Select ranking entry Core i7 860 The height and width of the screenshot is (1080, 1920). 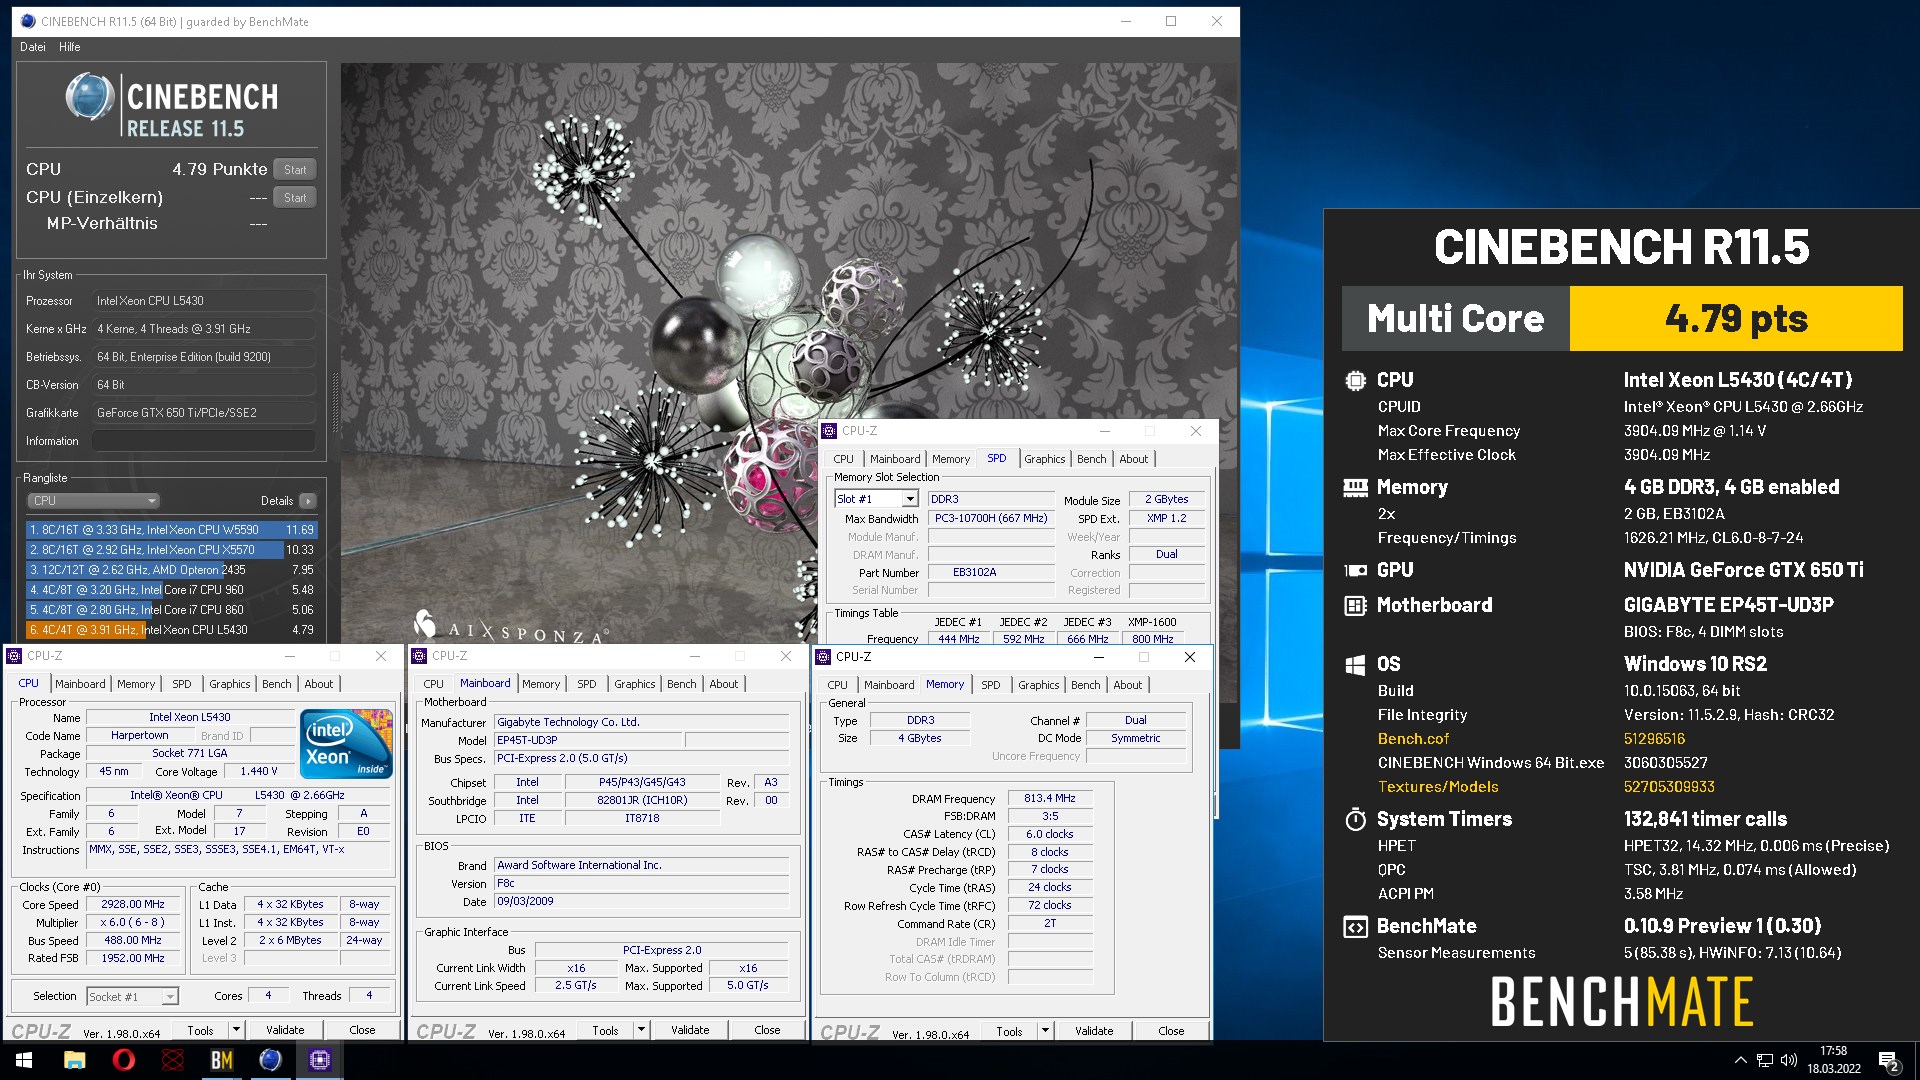(172, 610)
